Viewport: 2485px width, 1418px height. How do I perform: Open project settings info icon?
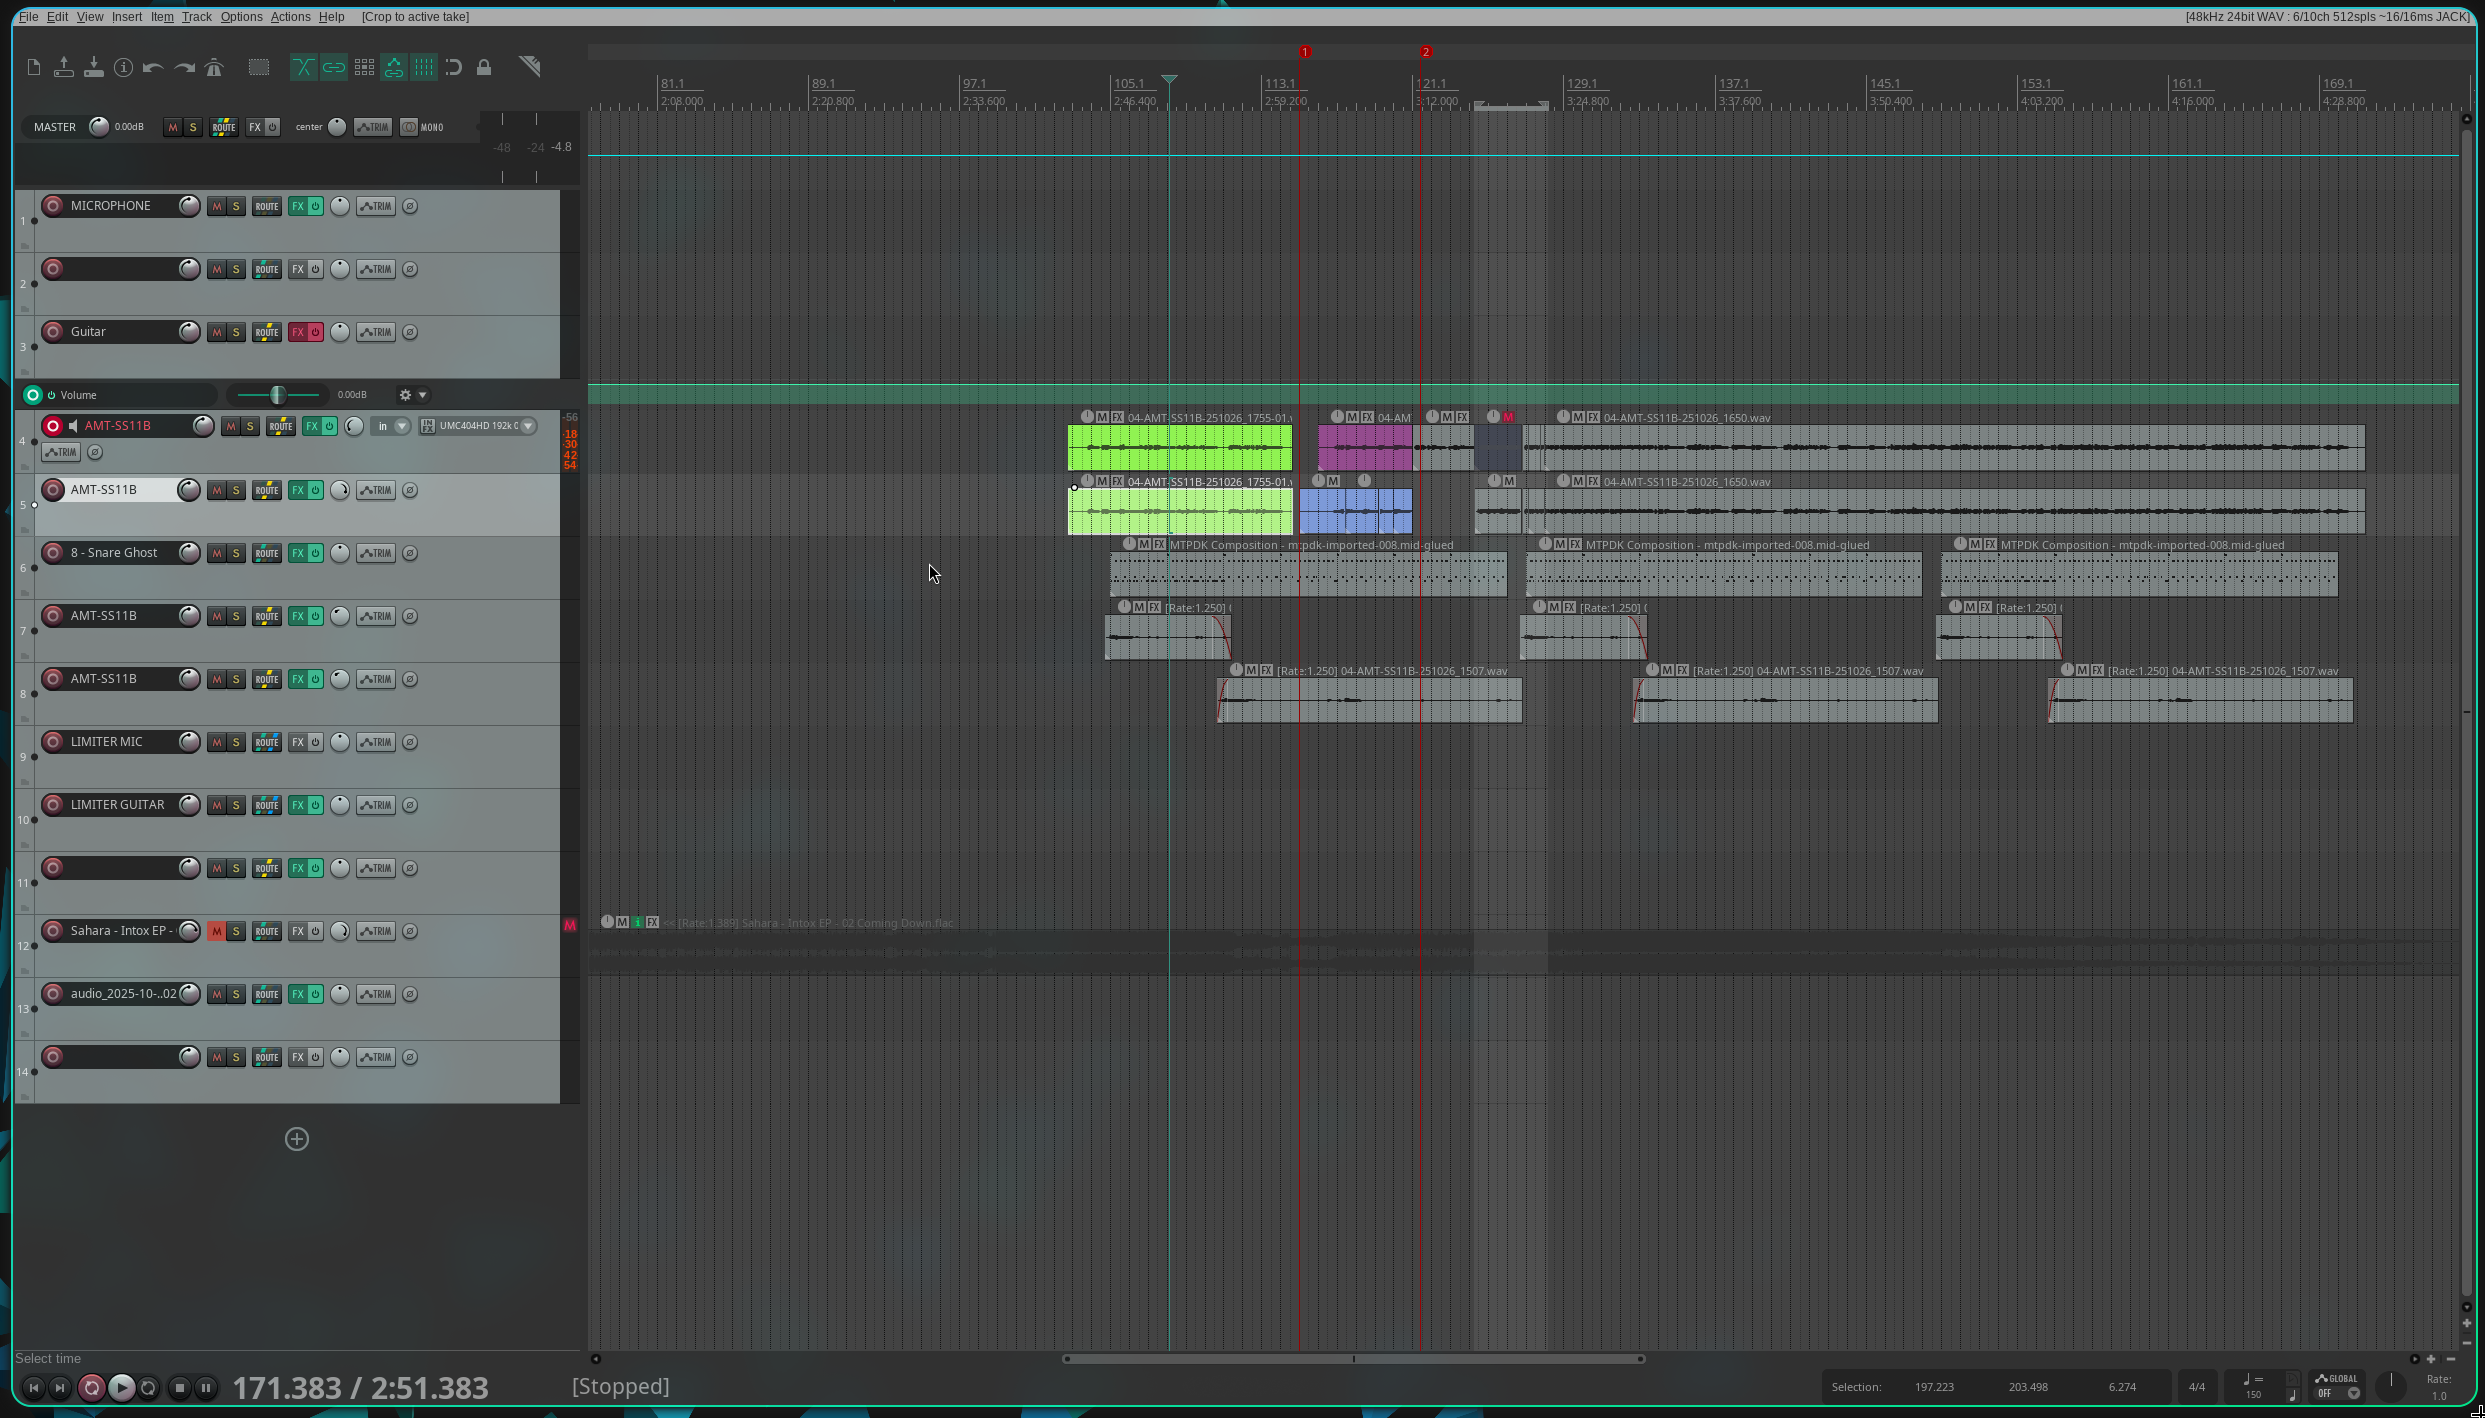coord(123,67)
